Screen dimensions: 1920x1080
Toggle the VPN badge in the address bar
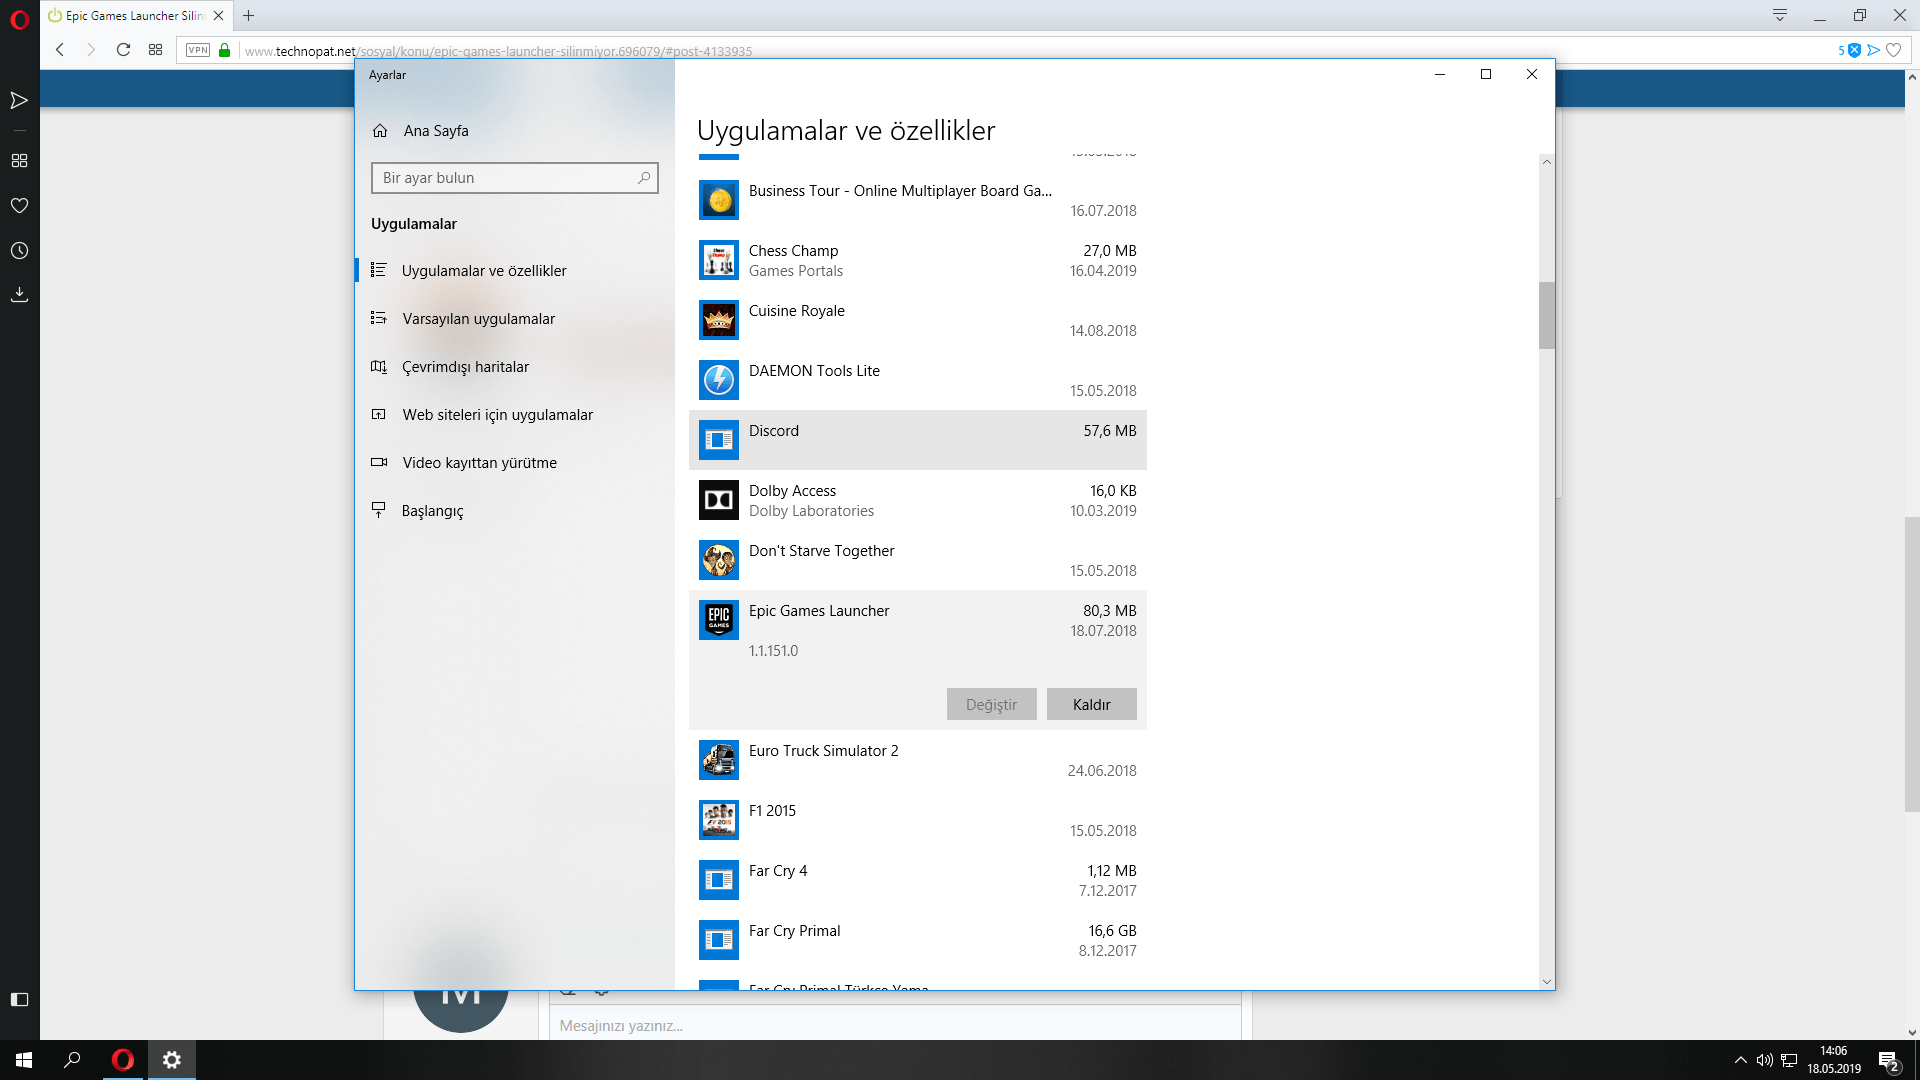coord(198,50)
